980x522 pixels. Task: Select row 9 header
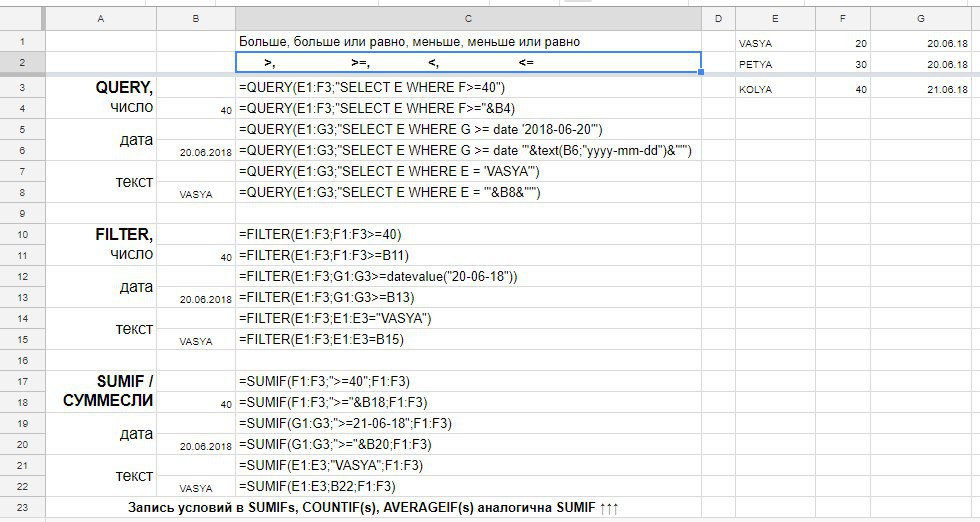click(22, 213)
